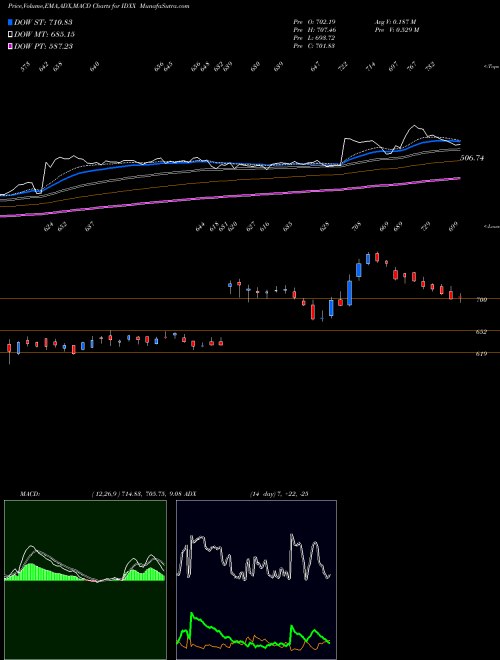Click the magenta DOW PT legend swatch

[11, 46]
